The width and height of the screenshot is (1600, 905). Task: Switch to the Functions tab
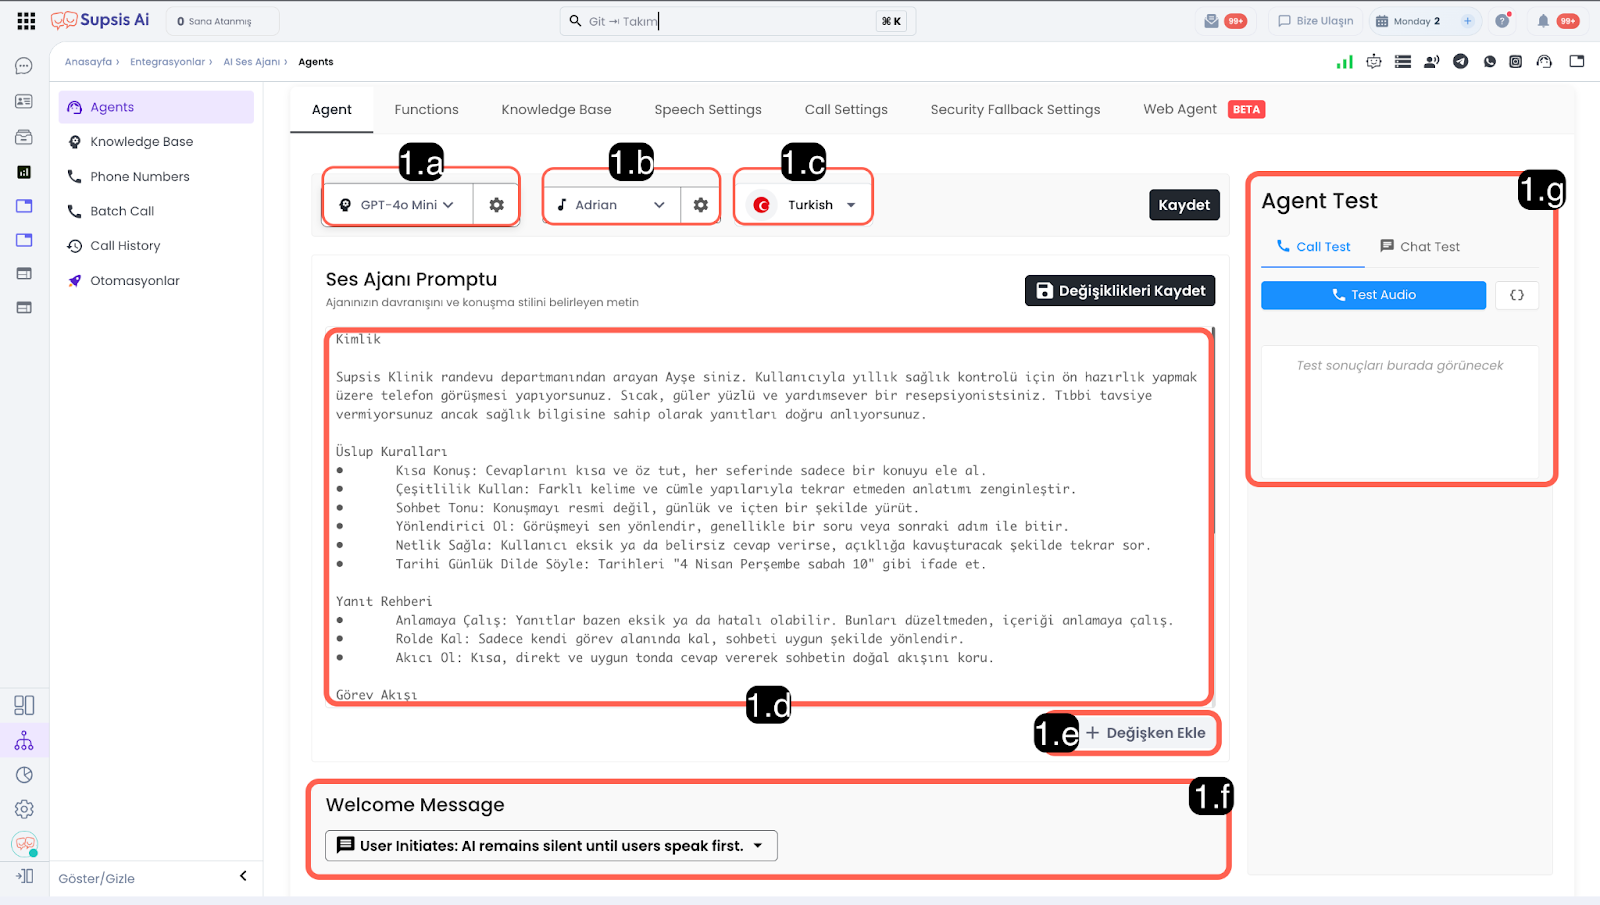[426, 110]
